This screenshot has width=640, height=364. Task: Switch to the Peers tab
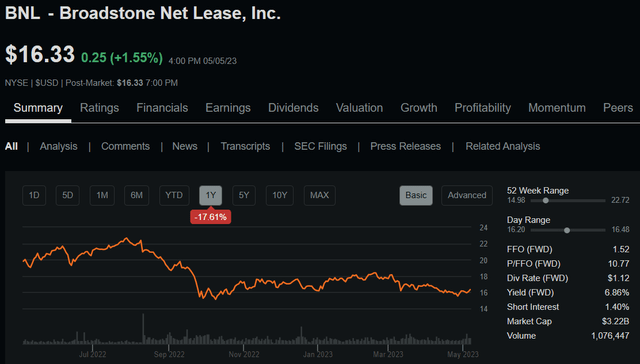pos(618,108)
